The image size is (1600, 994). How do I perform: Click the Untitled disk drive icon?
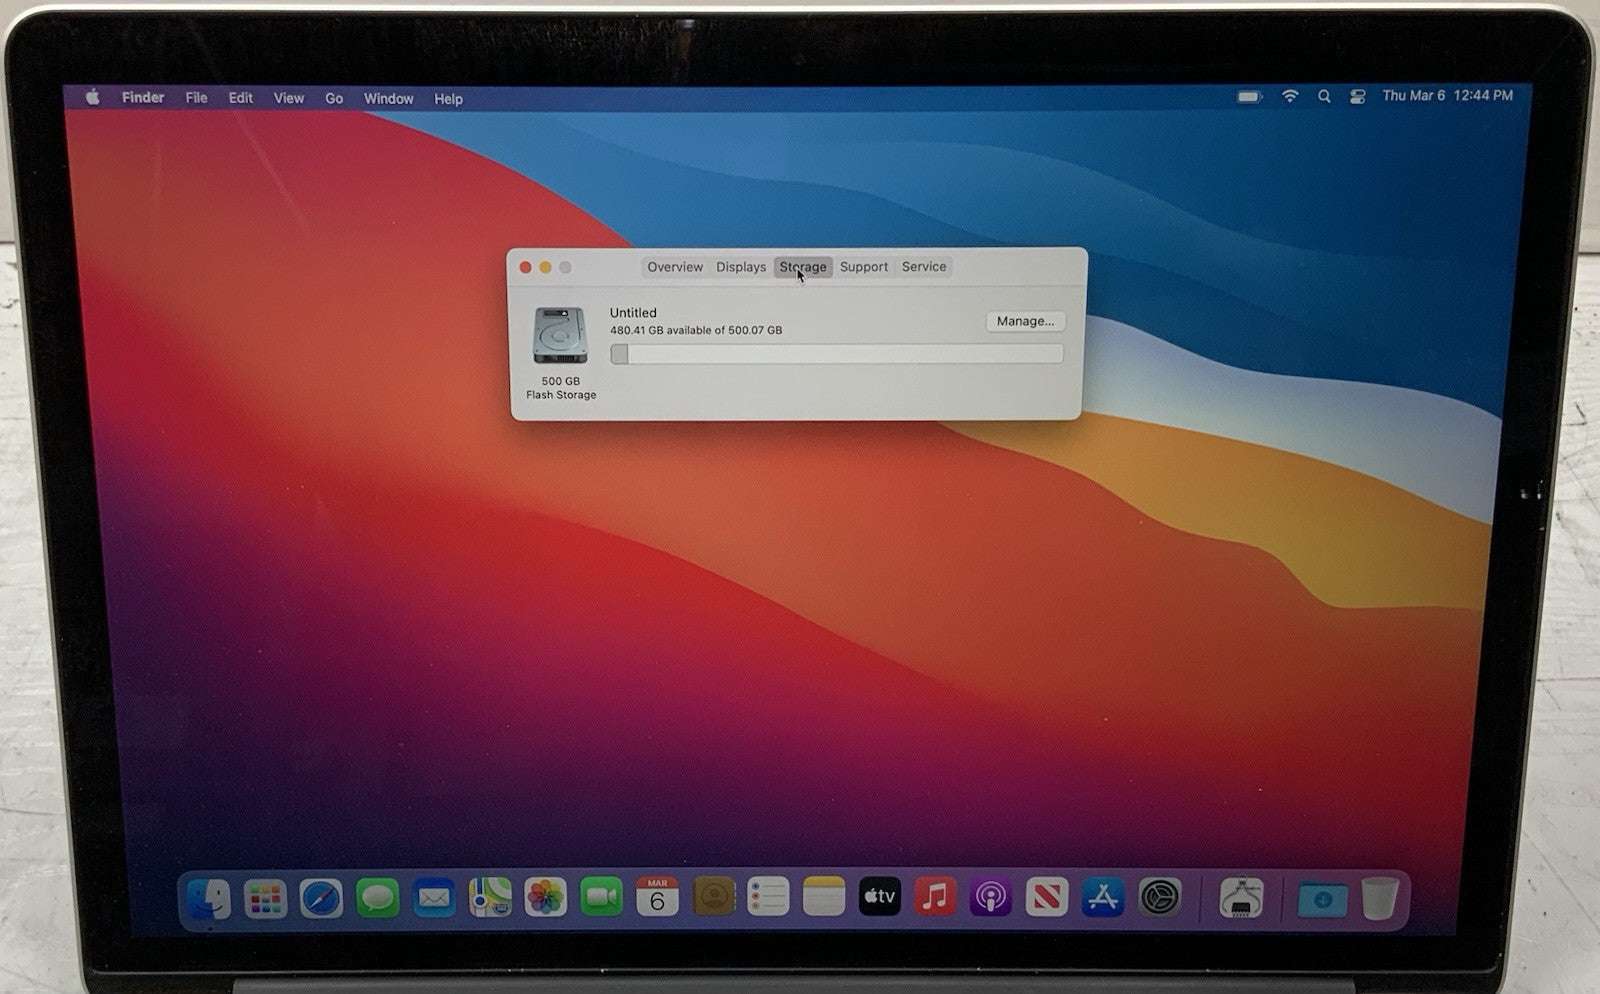(560, 335)
